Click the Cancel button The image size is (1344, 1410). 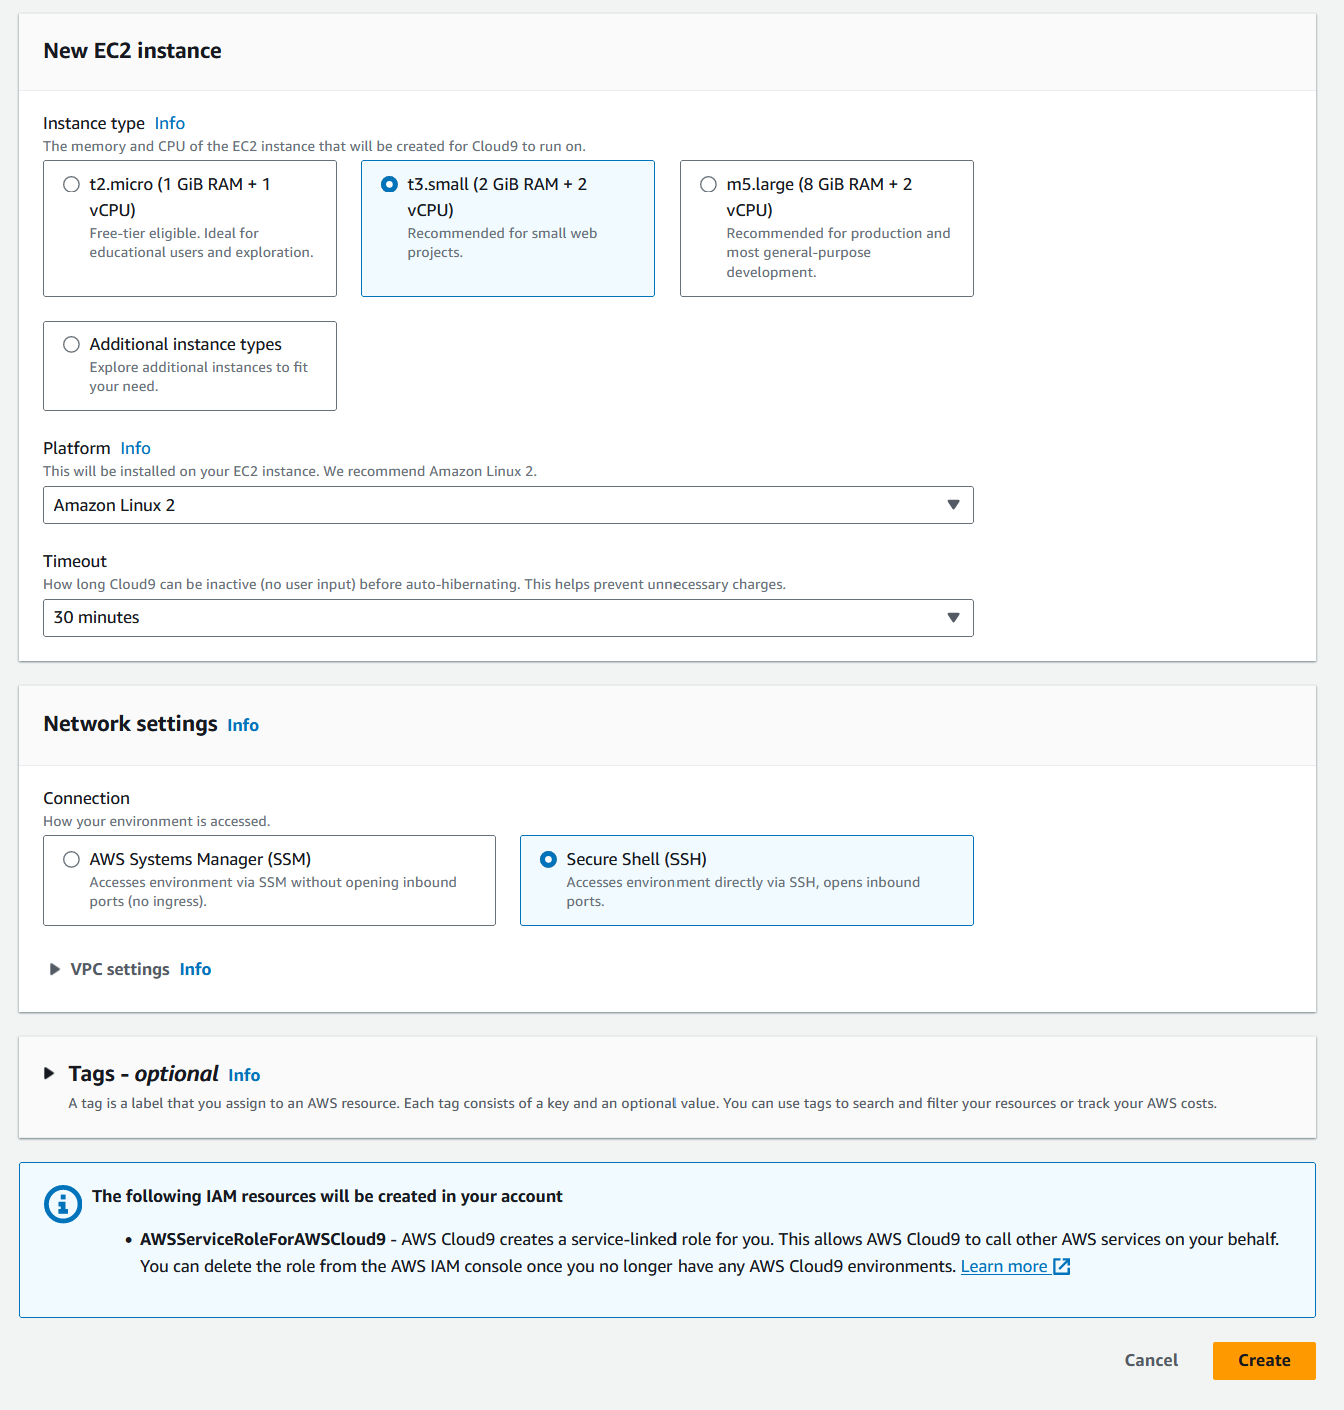pos(1151,1360)
